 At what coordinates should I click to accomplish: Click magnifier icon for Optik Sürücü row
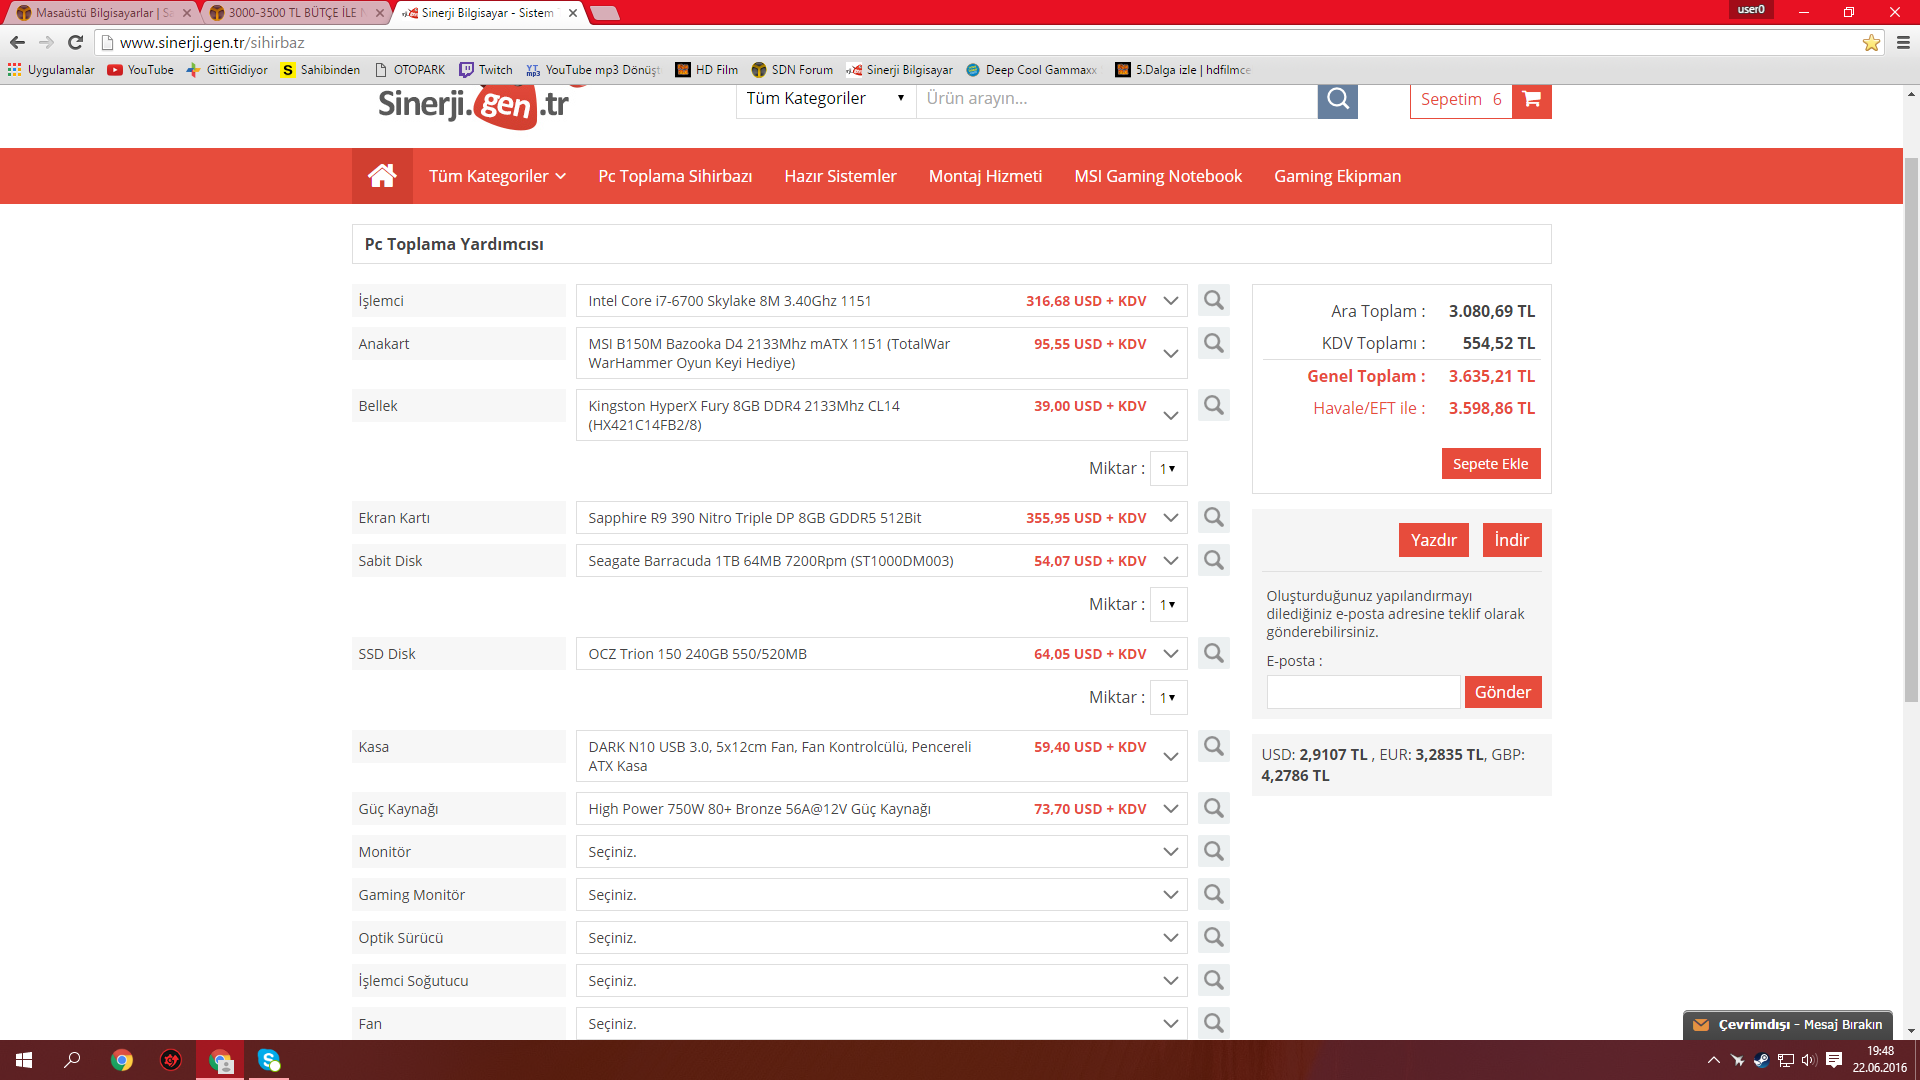click(1214, 937)
